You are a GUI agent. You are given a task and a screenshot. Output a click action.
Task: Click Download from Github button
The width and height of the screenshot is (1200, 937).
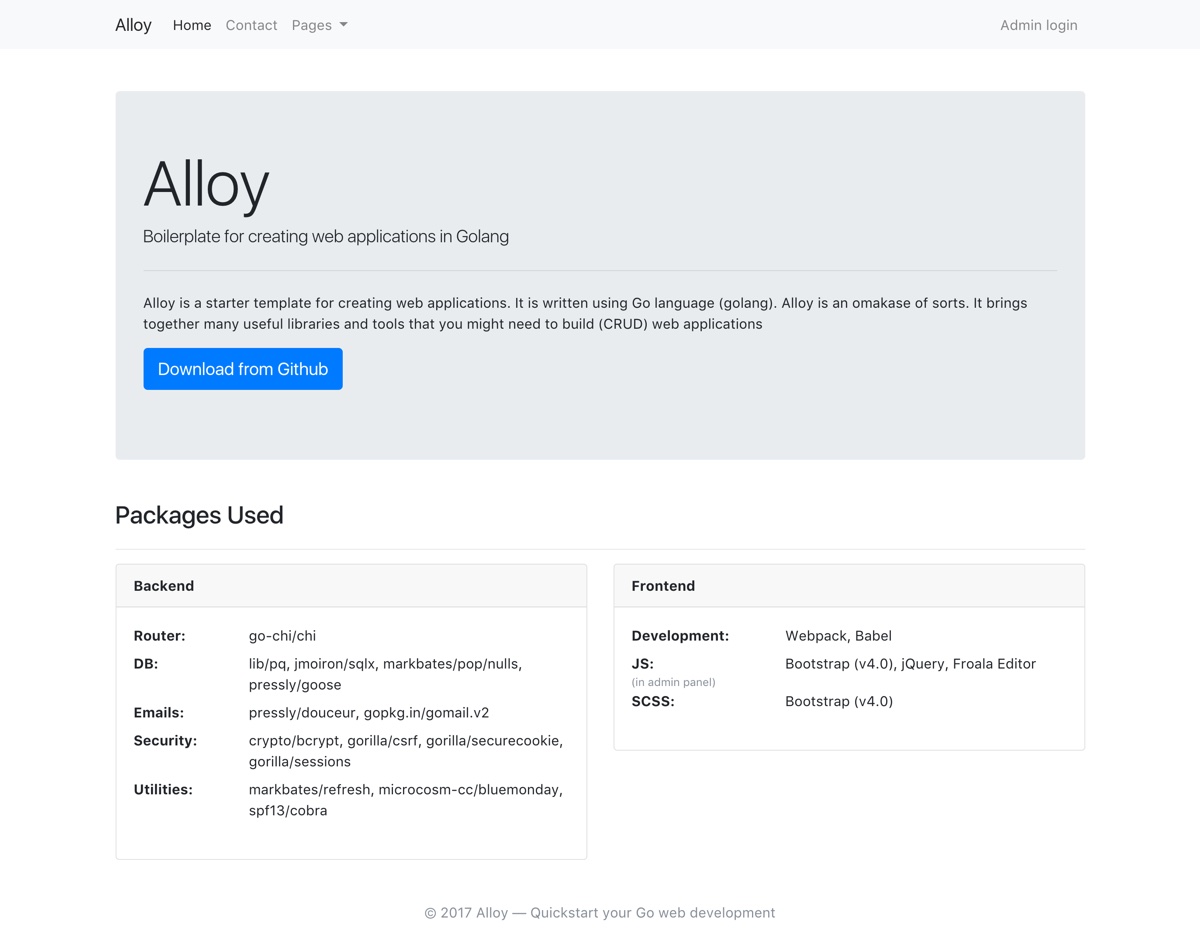point(243,369)
